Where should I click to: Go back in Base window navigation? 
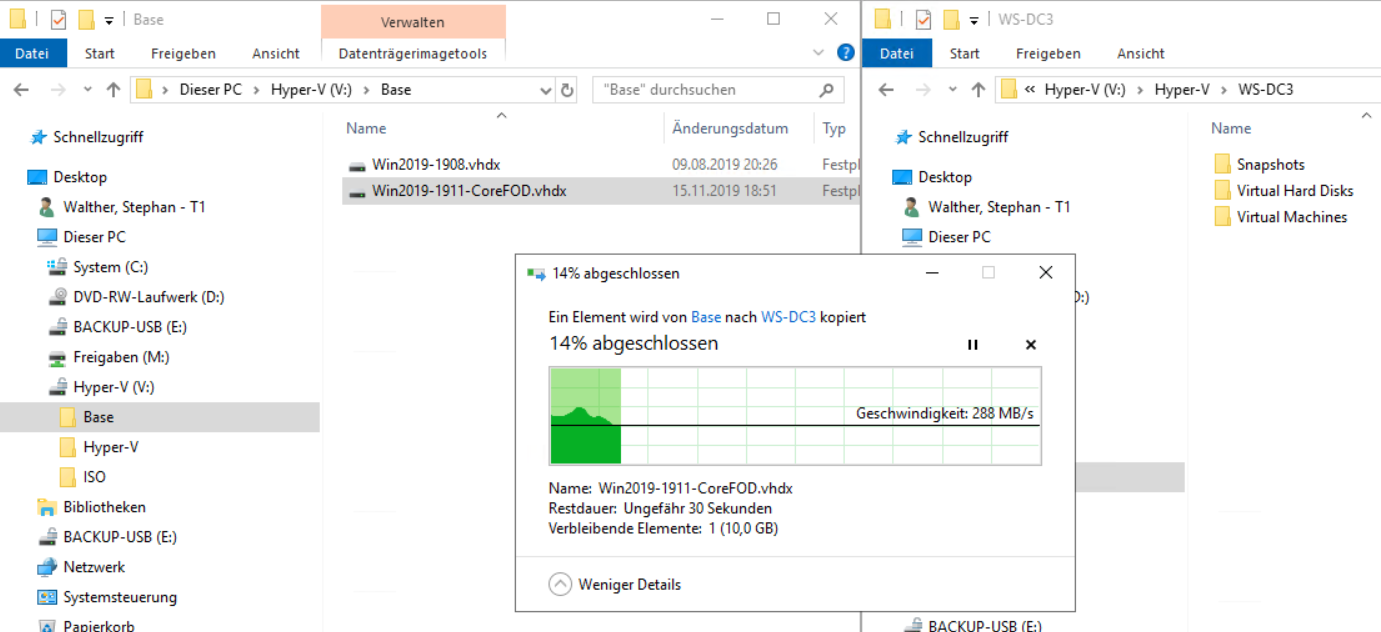[21, 90]
